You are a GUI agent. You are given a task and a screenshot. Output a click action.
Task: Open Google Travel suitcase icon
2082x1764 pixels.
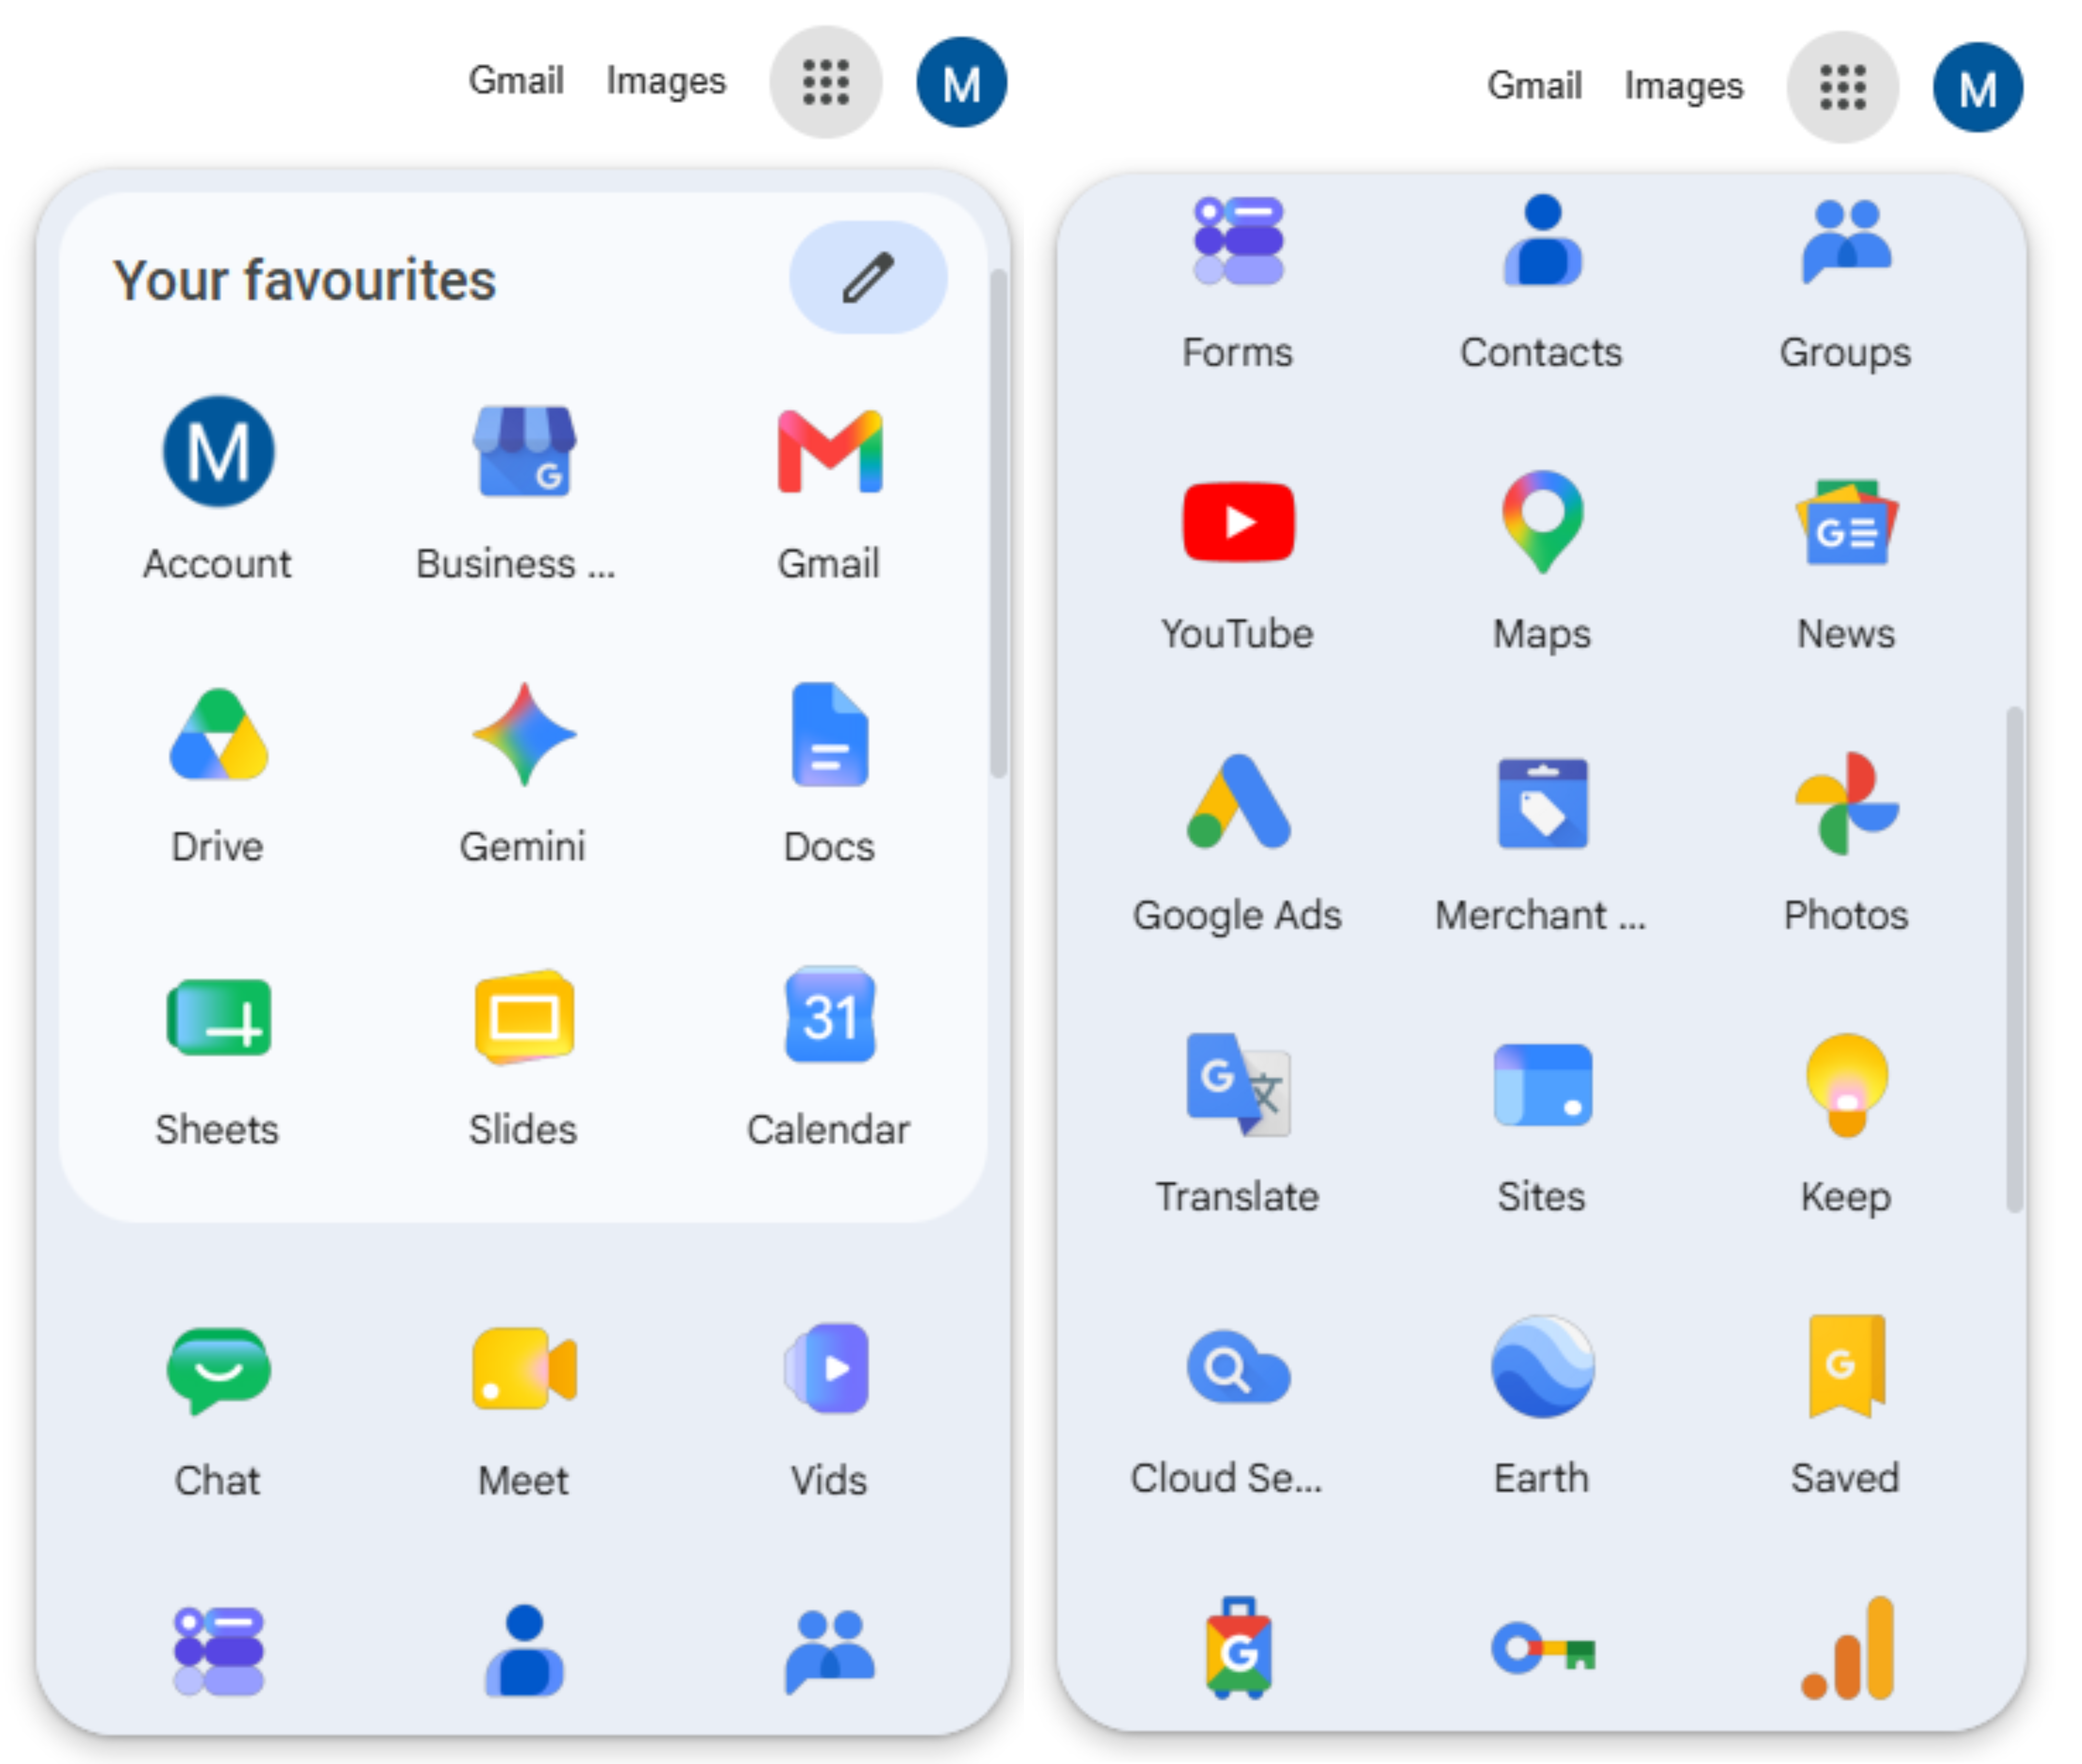pyautogui.click(x=1238, y=1648)
